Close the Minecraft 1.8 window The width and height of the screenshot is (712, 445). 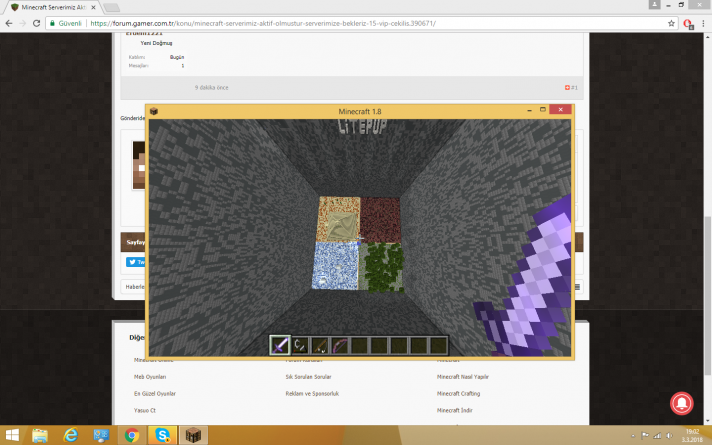[560, 109]
